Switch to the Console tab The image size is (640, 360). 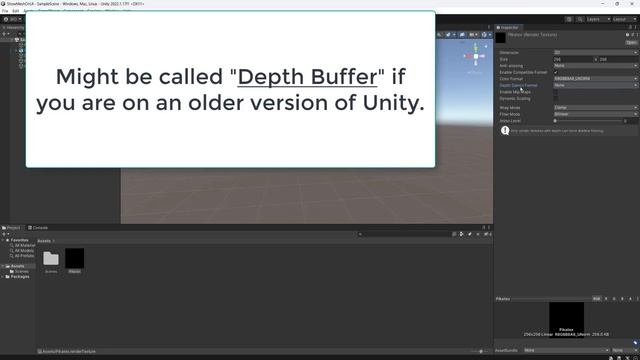coord(38,228)
